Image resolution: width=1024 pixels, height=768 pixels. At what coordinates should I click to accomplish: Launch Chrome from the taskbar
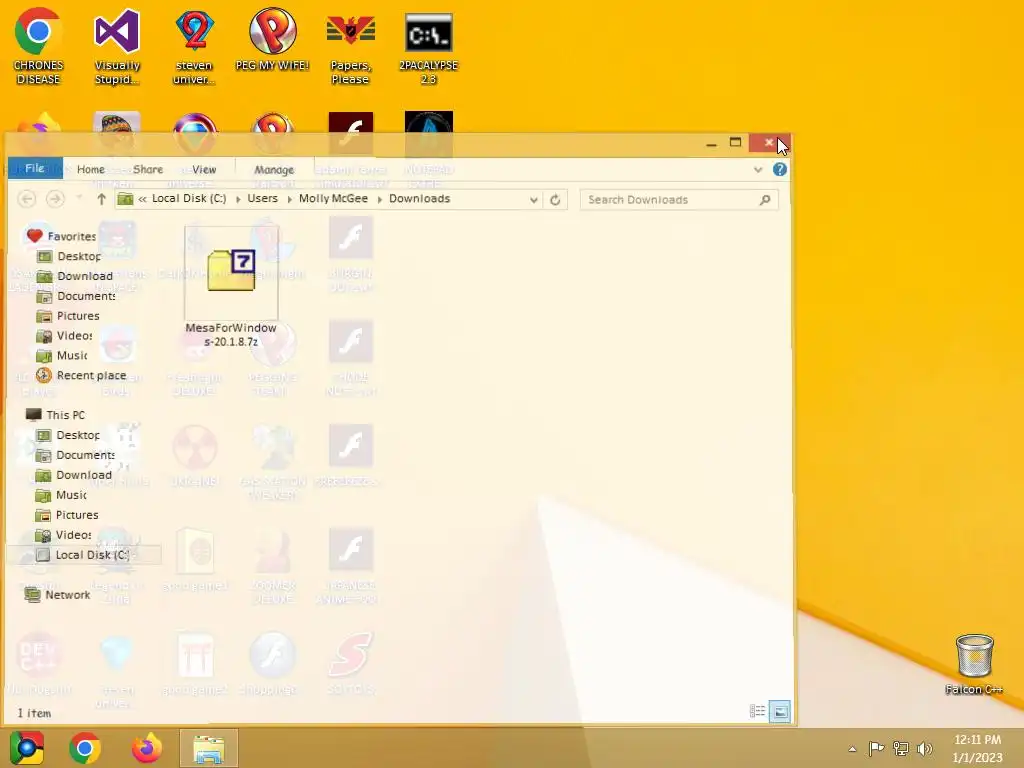[85, 748]
